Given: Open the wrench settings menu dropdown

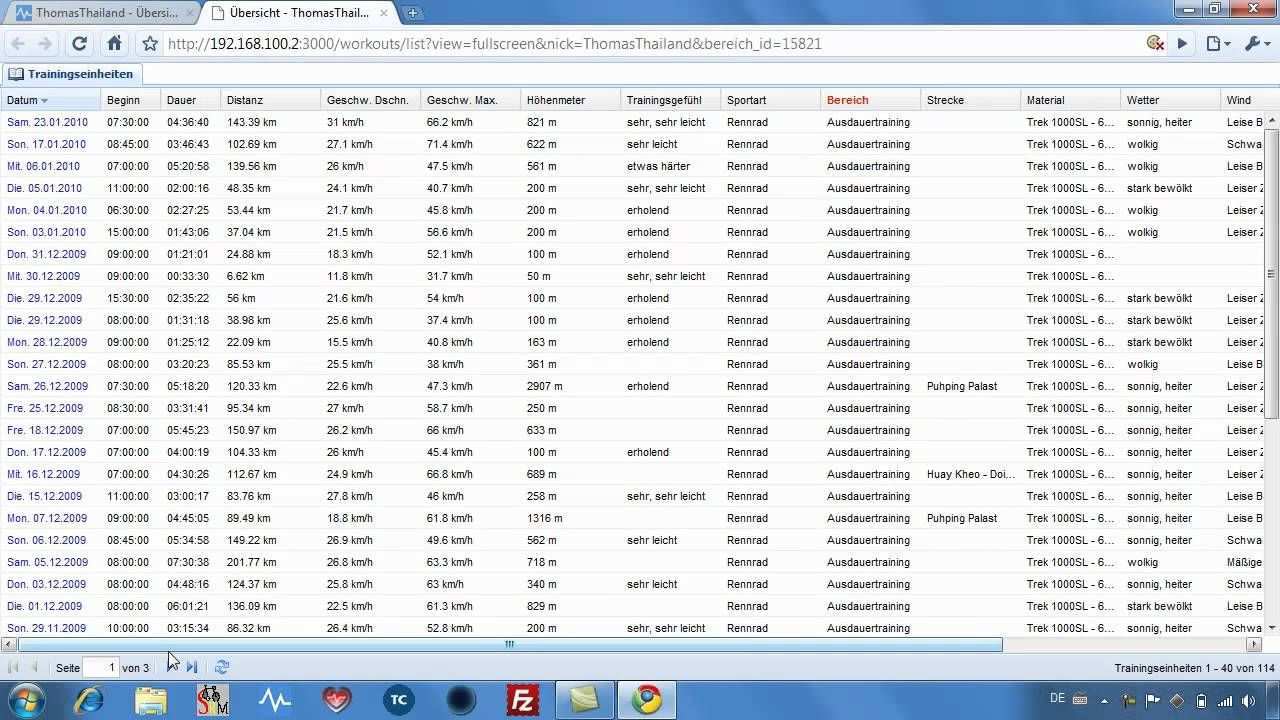Looking at the screenshot, I should (1255, 44).
